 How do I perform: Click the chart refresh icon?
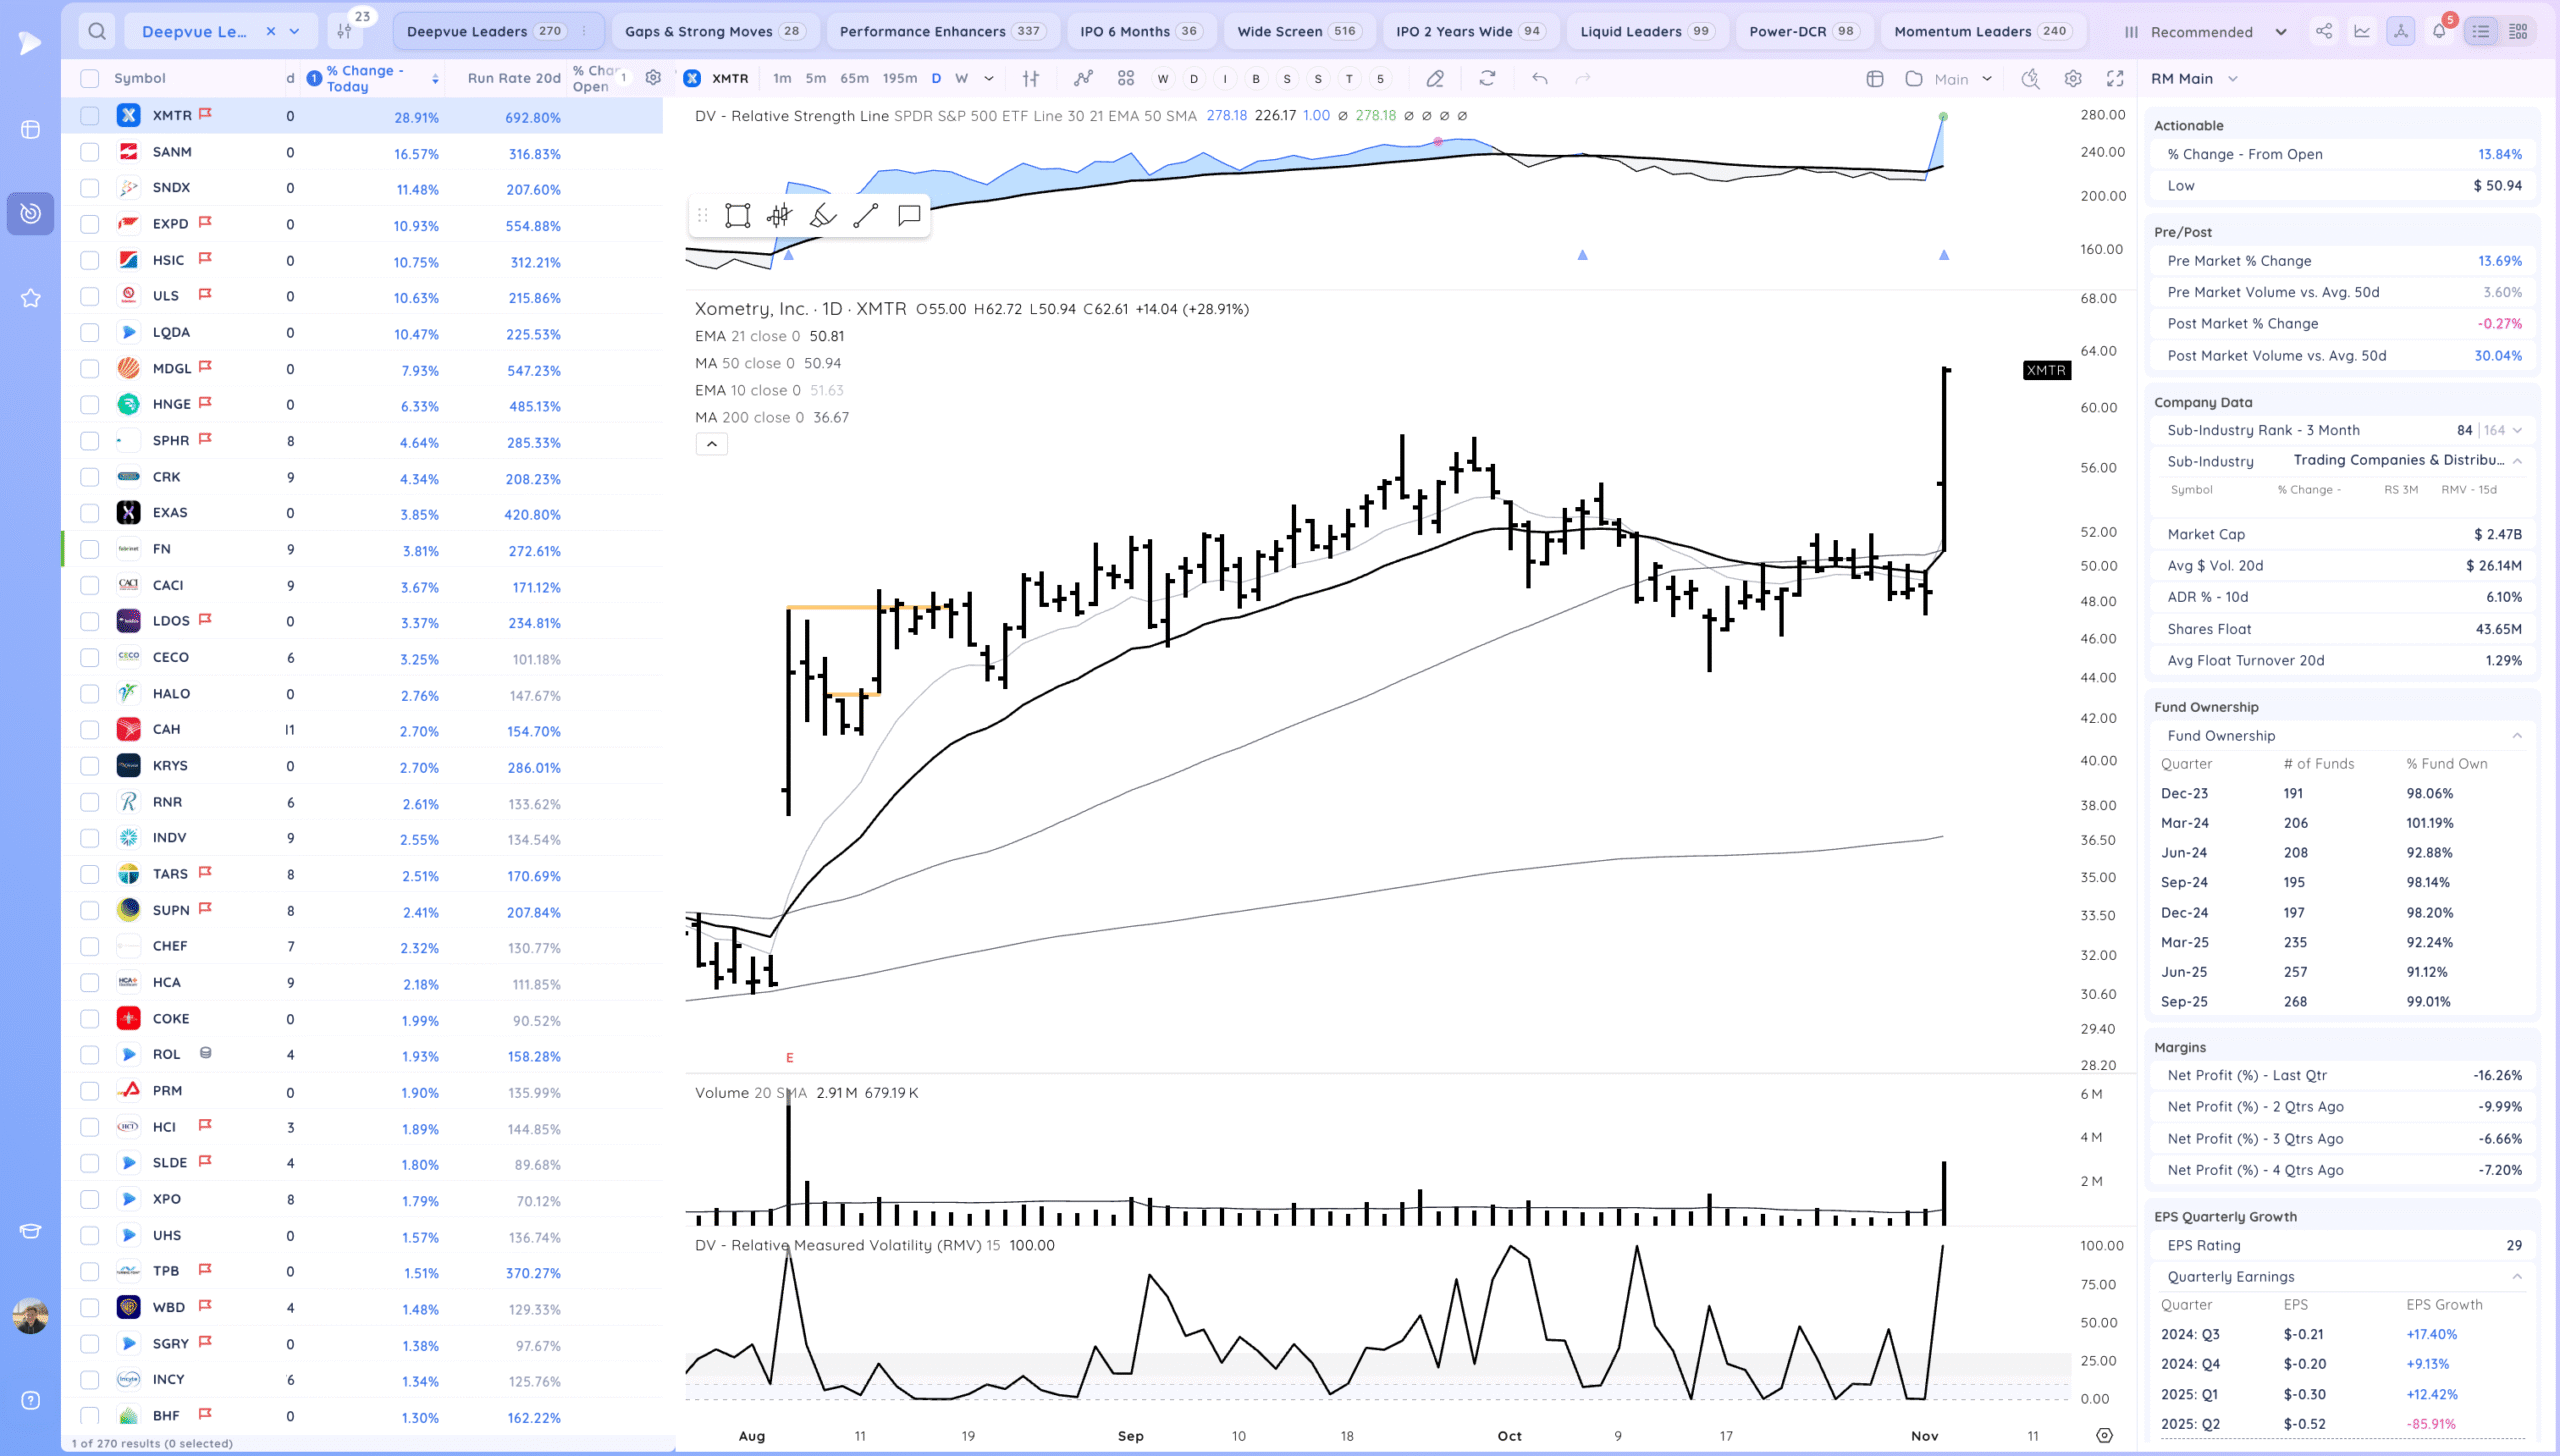[x=1487, y=78]
